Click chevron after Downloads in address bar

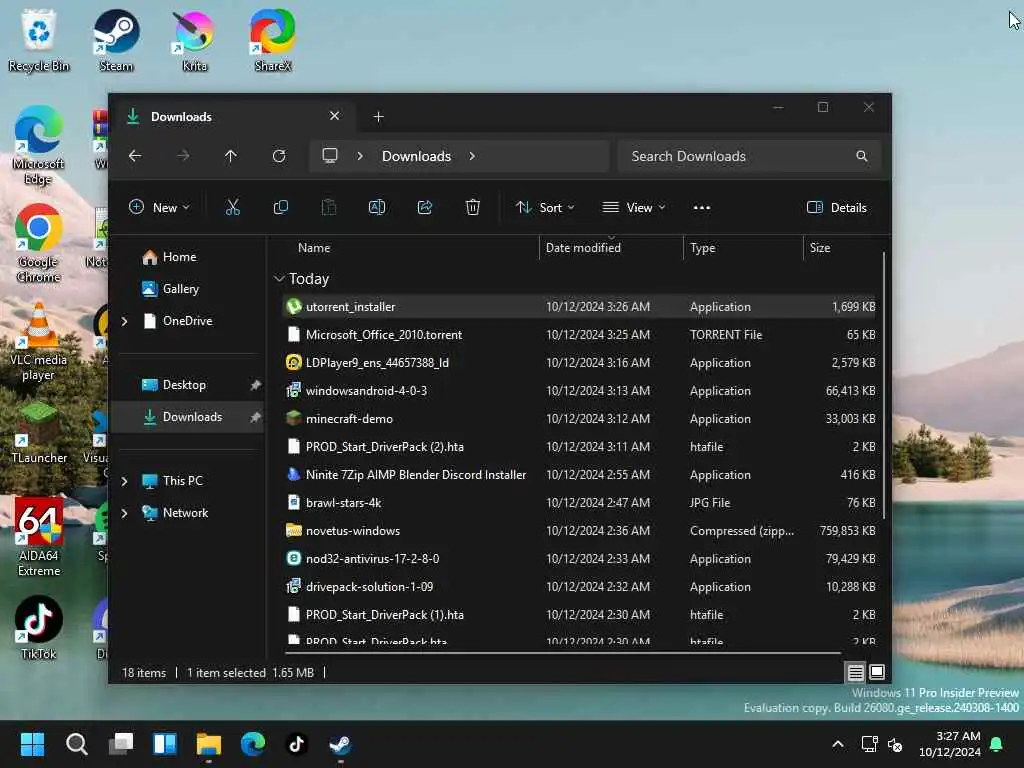pyautogui.click(x=472, y=156)
